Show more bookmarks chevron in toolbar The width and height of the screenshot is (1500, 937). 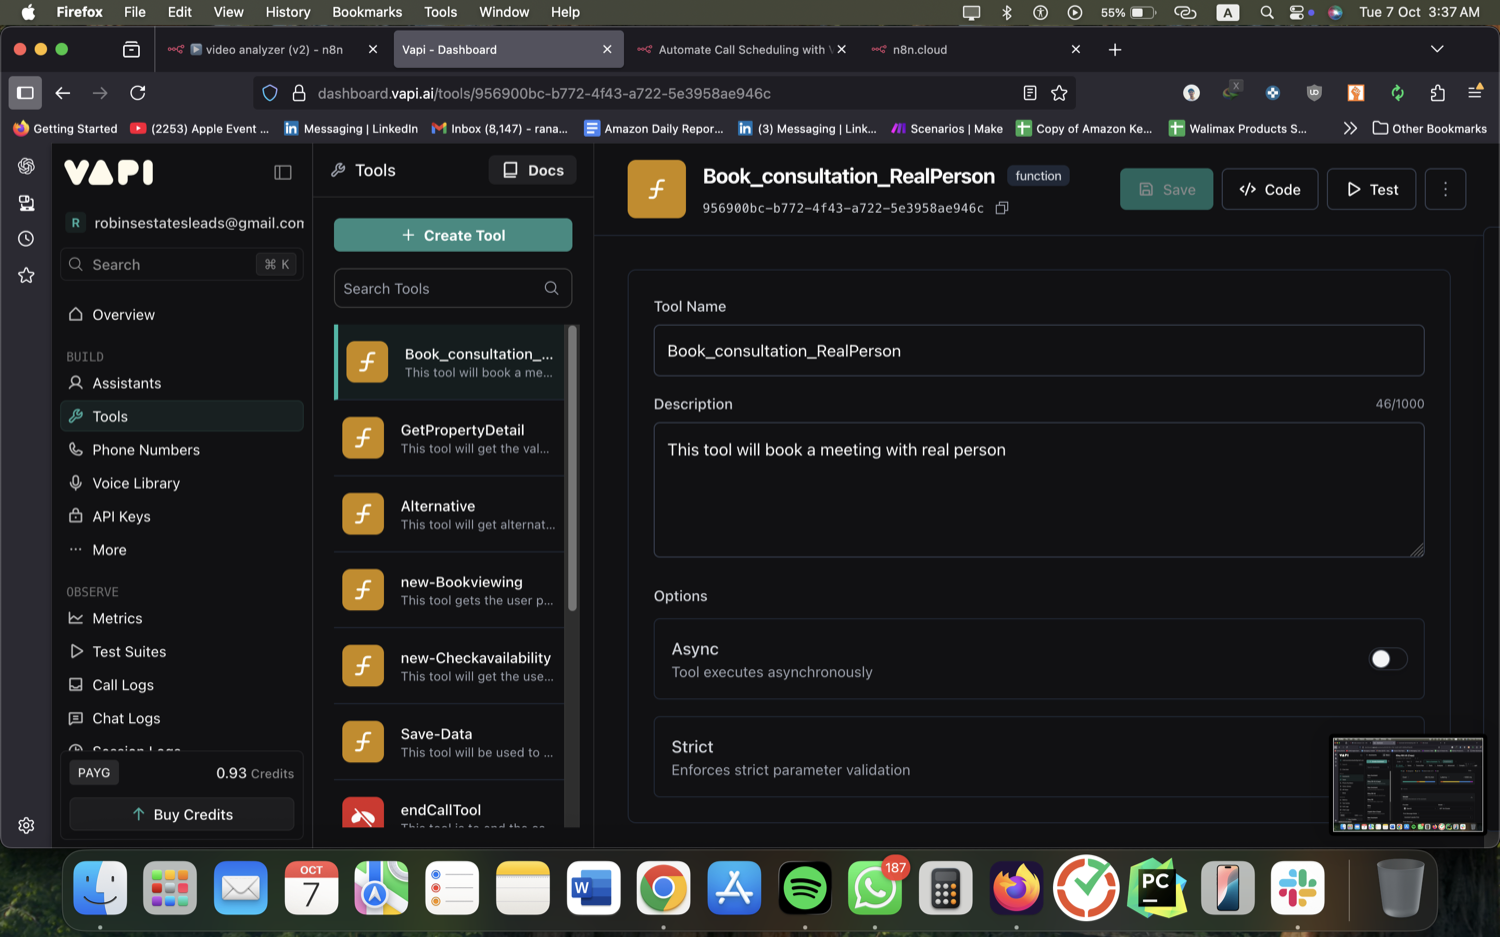click(1350, 128)
